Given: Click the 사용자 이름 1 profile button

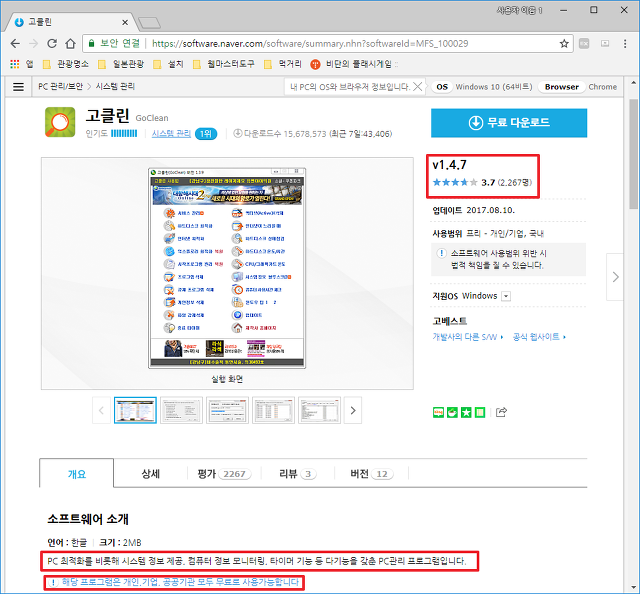Looking at the screenshot, I should 519,10.
